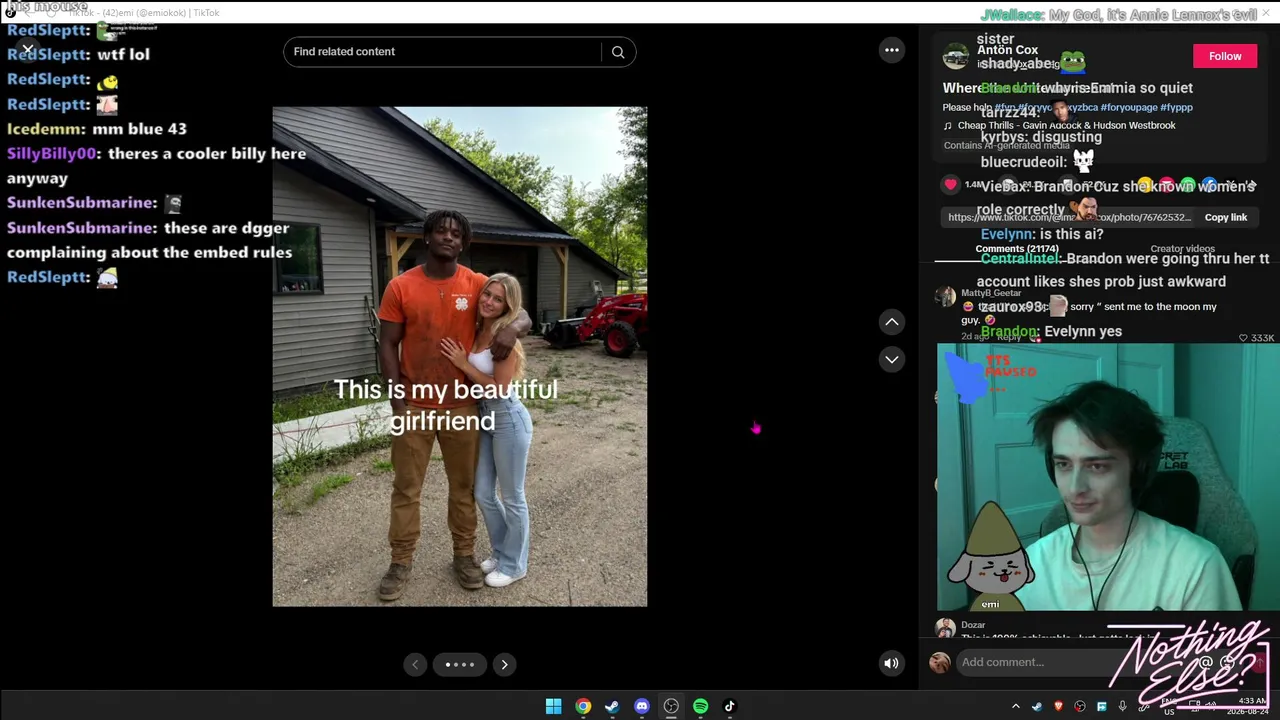Close the TikTok photo viewer
This screenshot has width=1280, height=720.
coord(28,48)
